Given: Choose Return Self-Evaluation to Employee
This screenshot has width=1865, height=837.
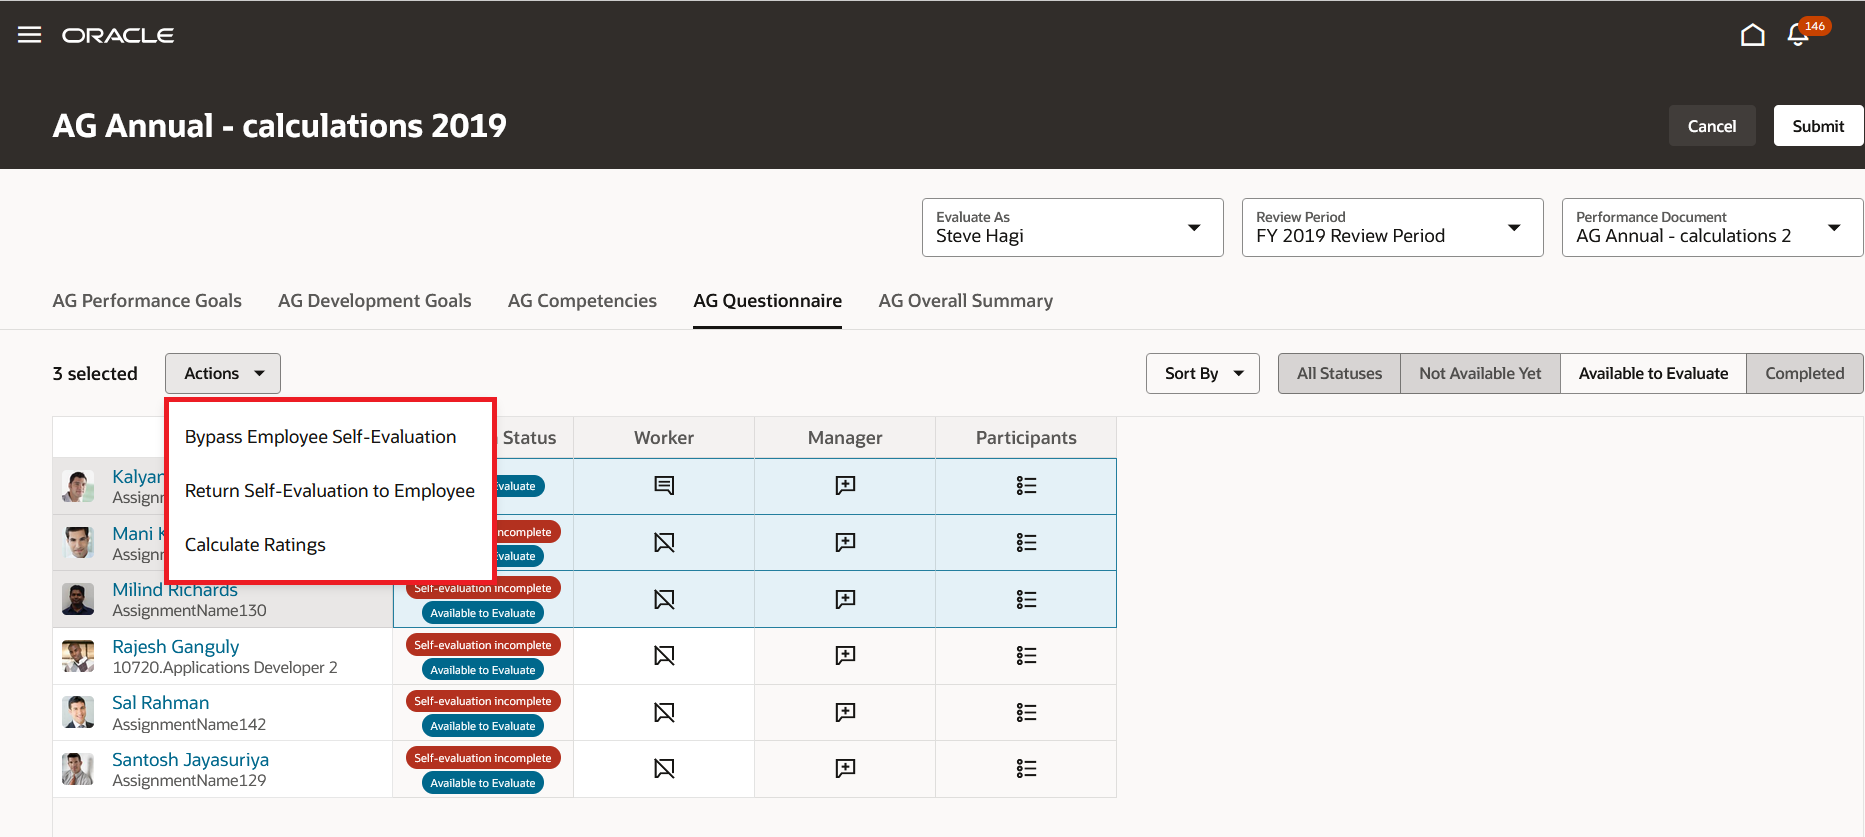Looking at the screenshot, I should 330,491.
